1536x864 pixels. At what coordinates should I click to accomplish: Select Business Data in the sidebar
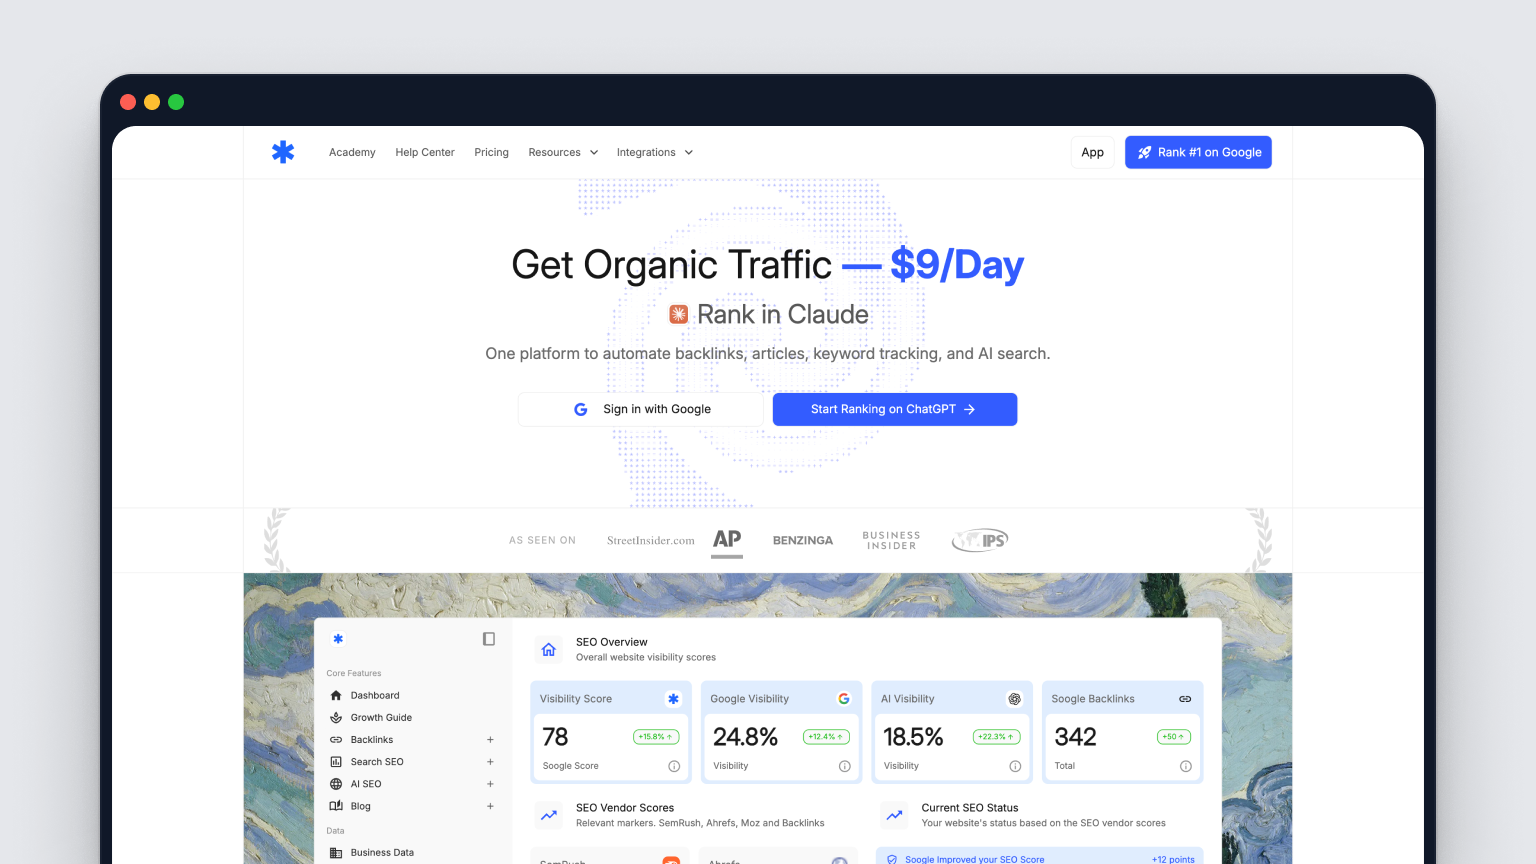[383, 852]
